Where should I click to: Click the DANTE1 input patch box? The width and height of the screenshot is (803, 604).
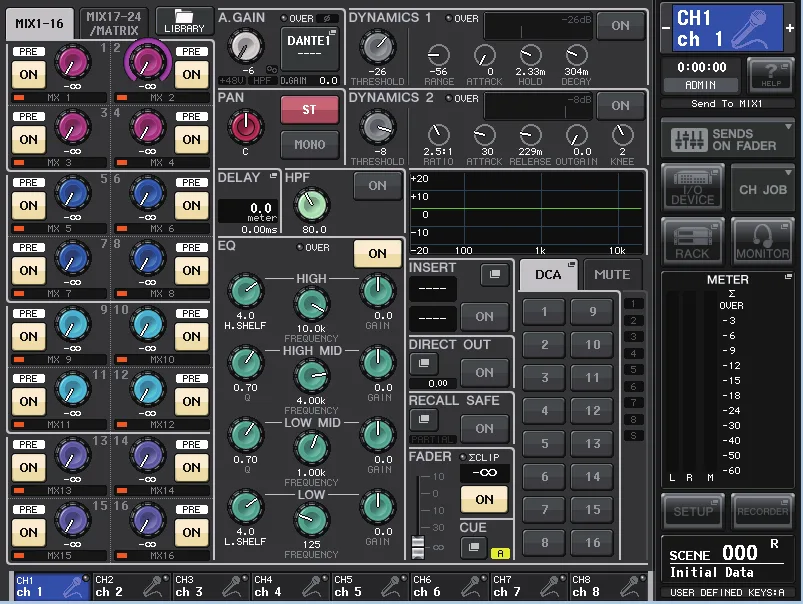click(x=310, y=49)
